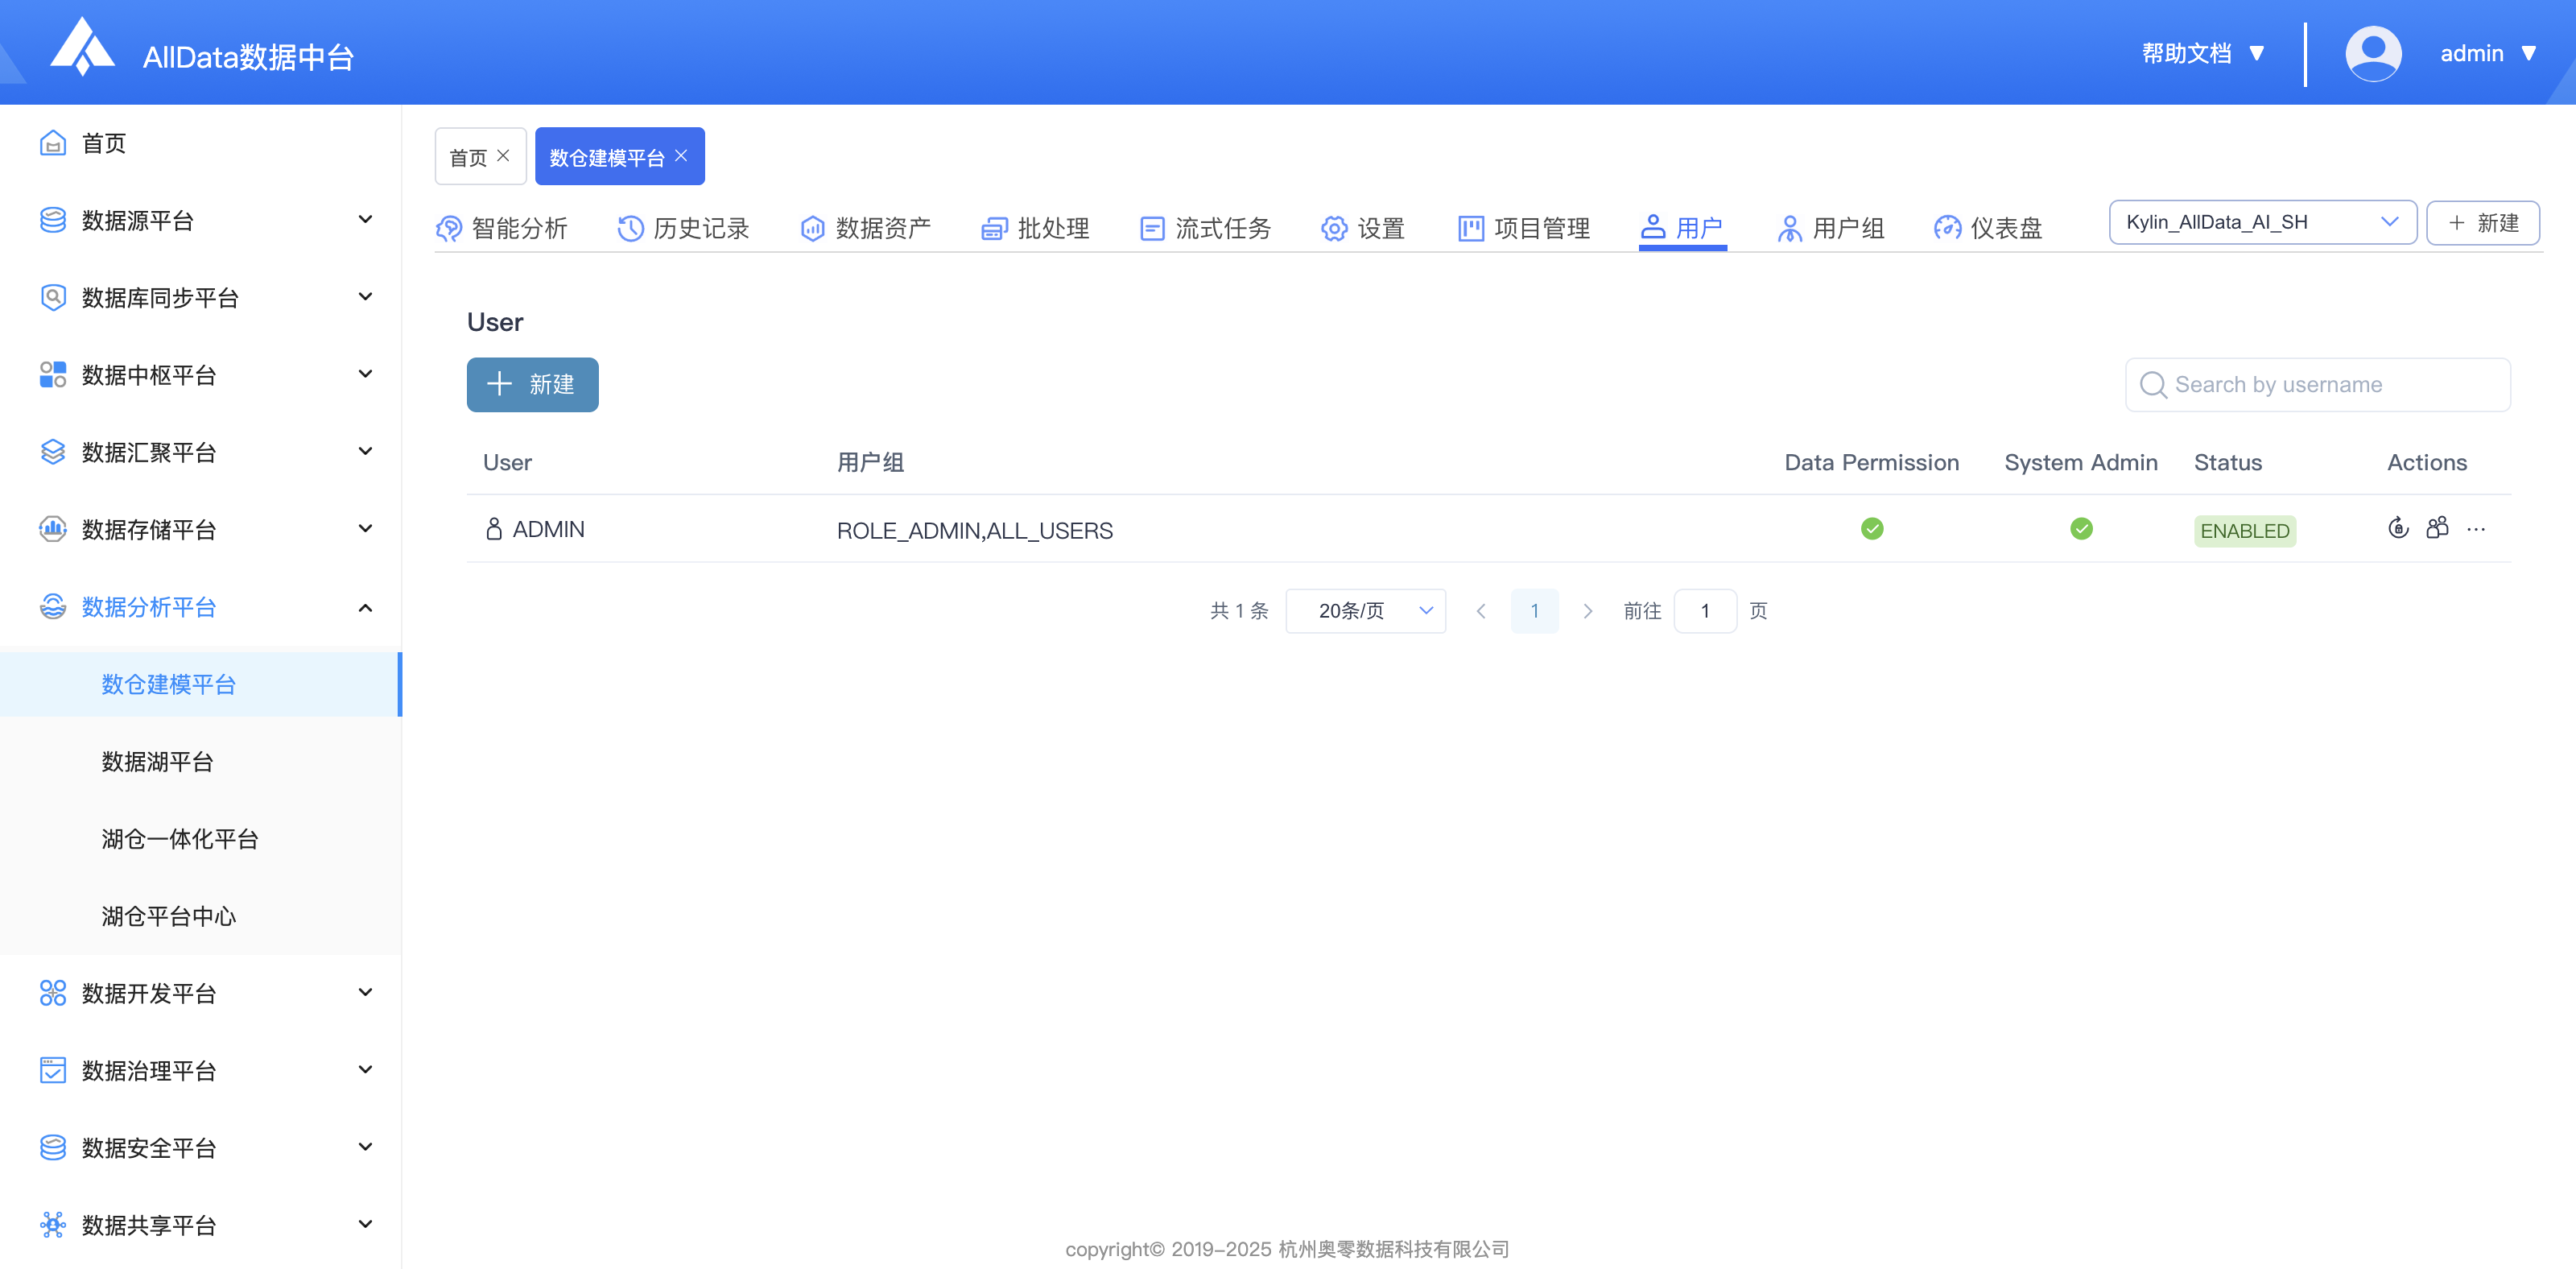Select 数据湖平台 in the sidebar
Viewport: 2576px width, 1269px height.
click(x=157, y=762)
